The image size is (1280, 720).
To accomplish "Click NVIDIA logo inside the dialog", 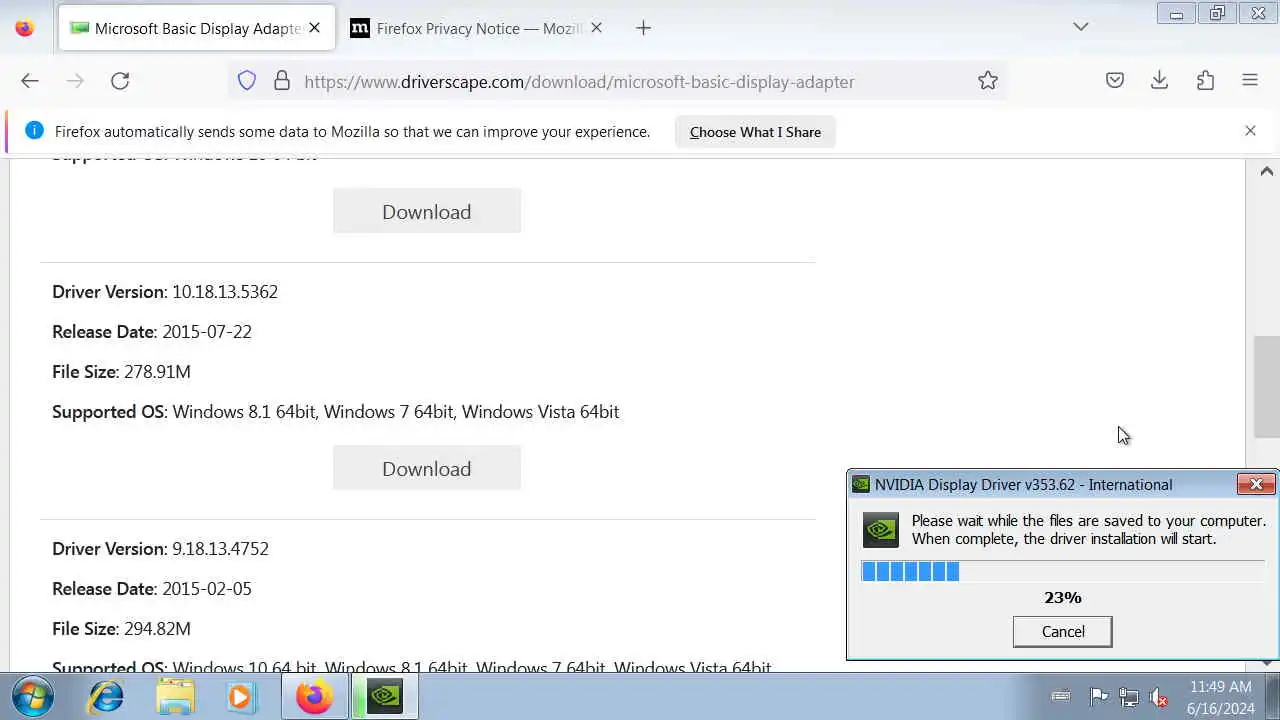I will click(881, 530).
